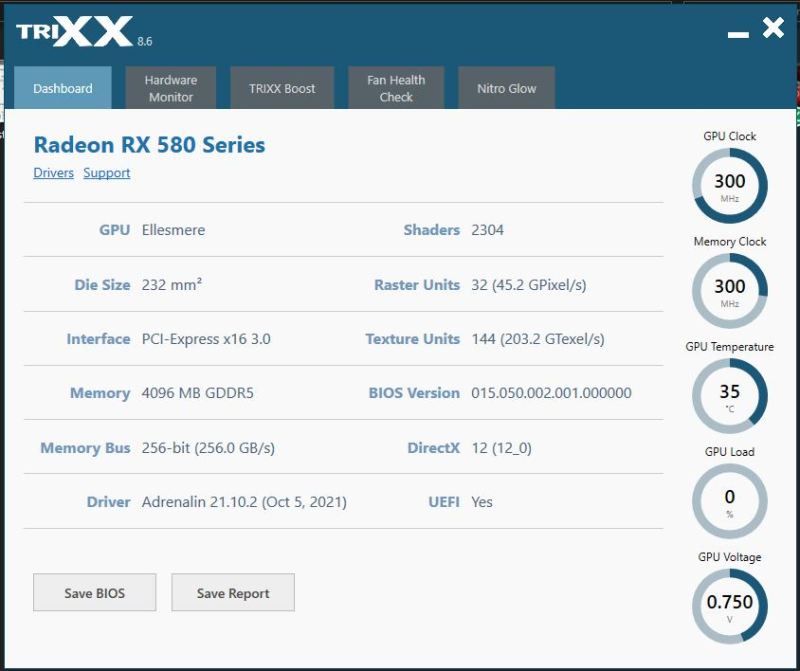Select the shaders value 2304

pos(487,230)
